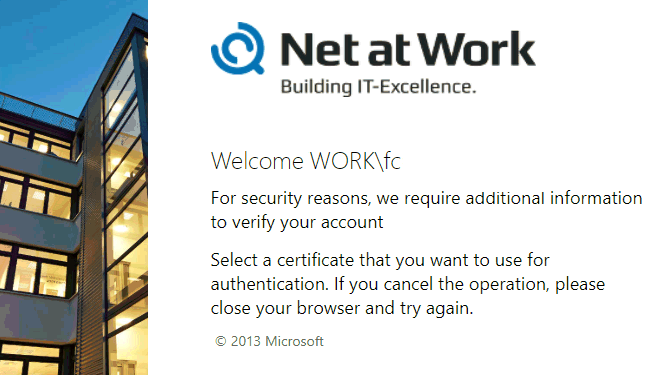
Task: Click the copyright symbol before 2013
Action: [x=220, y=342]
